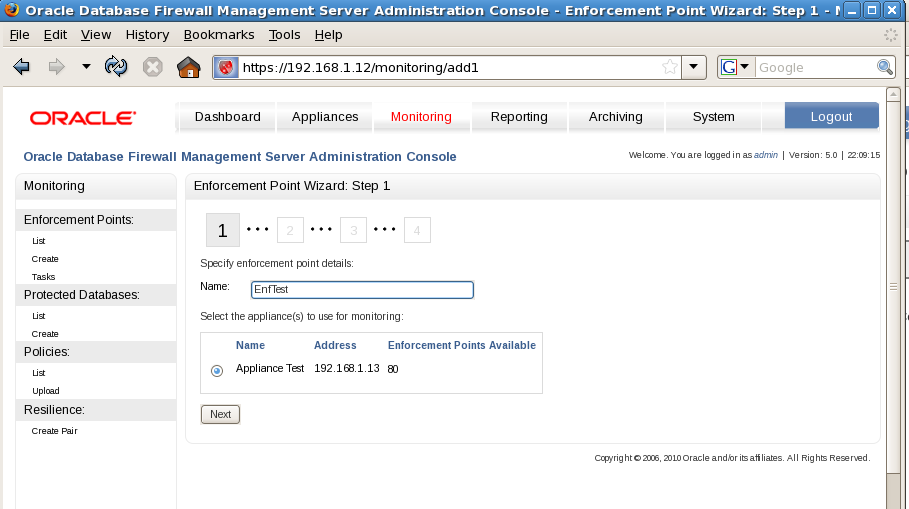Open the search engine selector dropdown
Screen dimensions: 909x509
point(736,67)
